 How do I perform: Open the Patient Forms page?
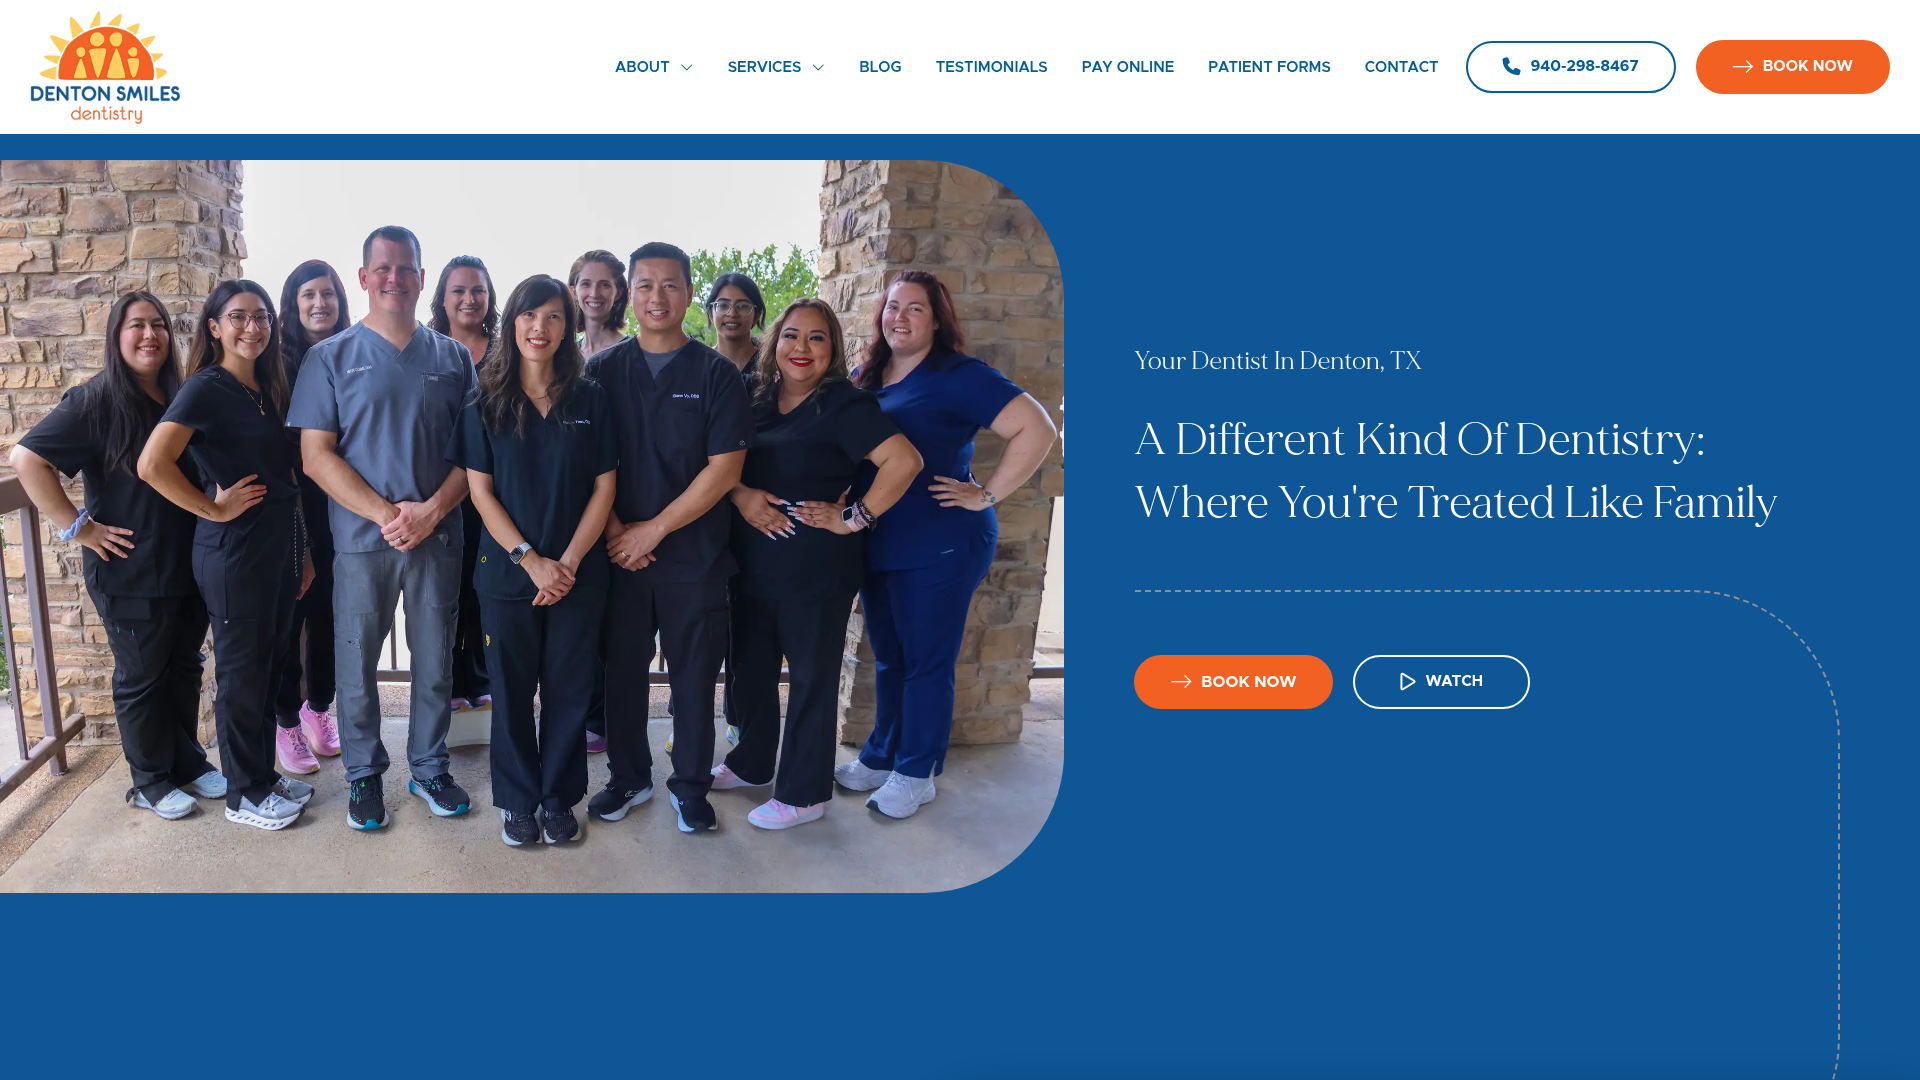pos(1269,67)
